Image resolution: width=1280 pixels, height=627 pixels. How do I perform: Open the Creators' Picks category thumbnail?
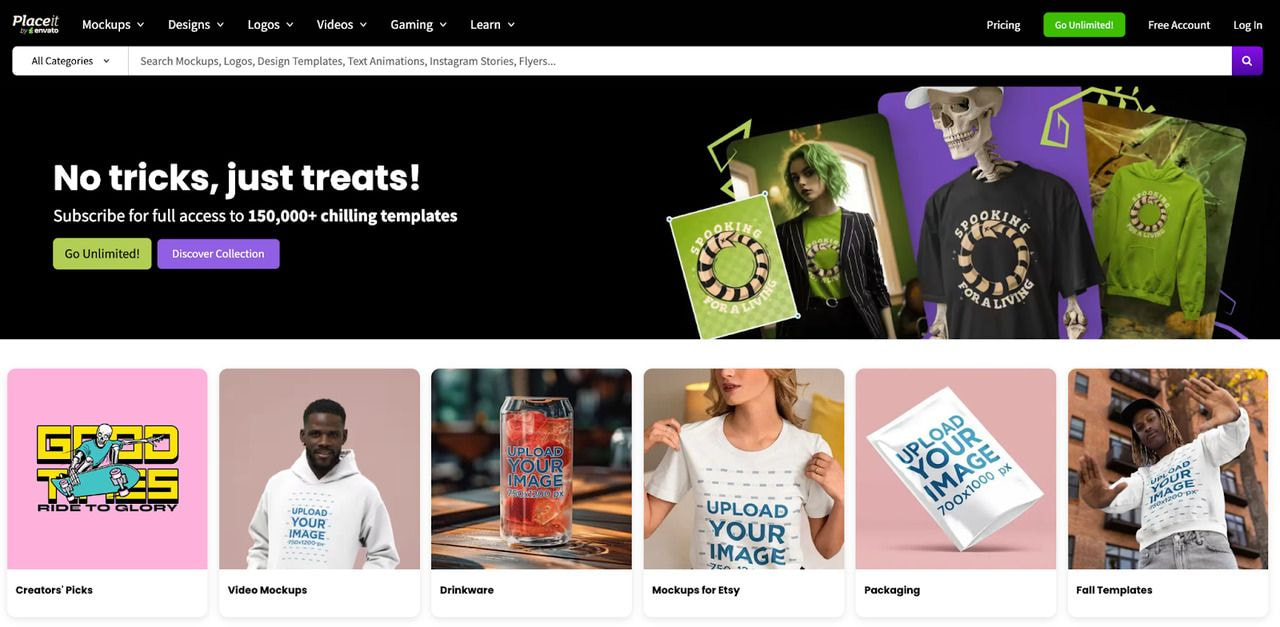point(107,469)
